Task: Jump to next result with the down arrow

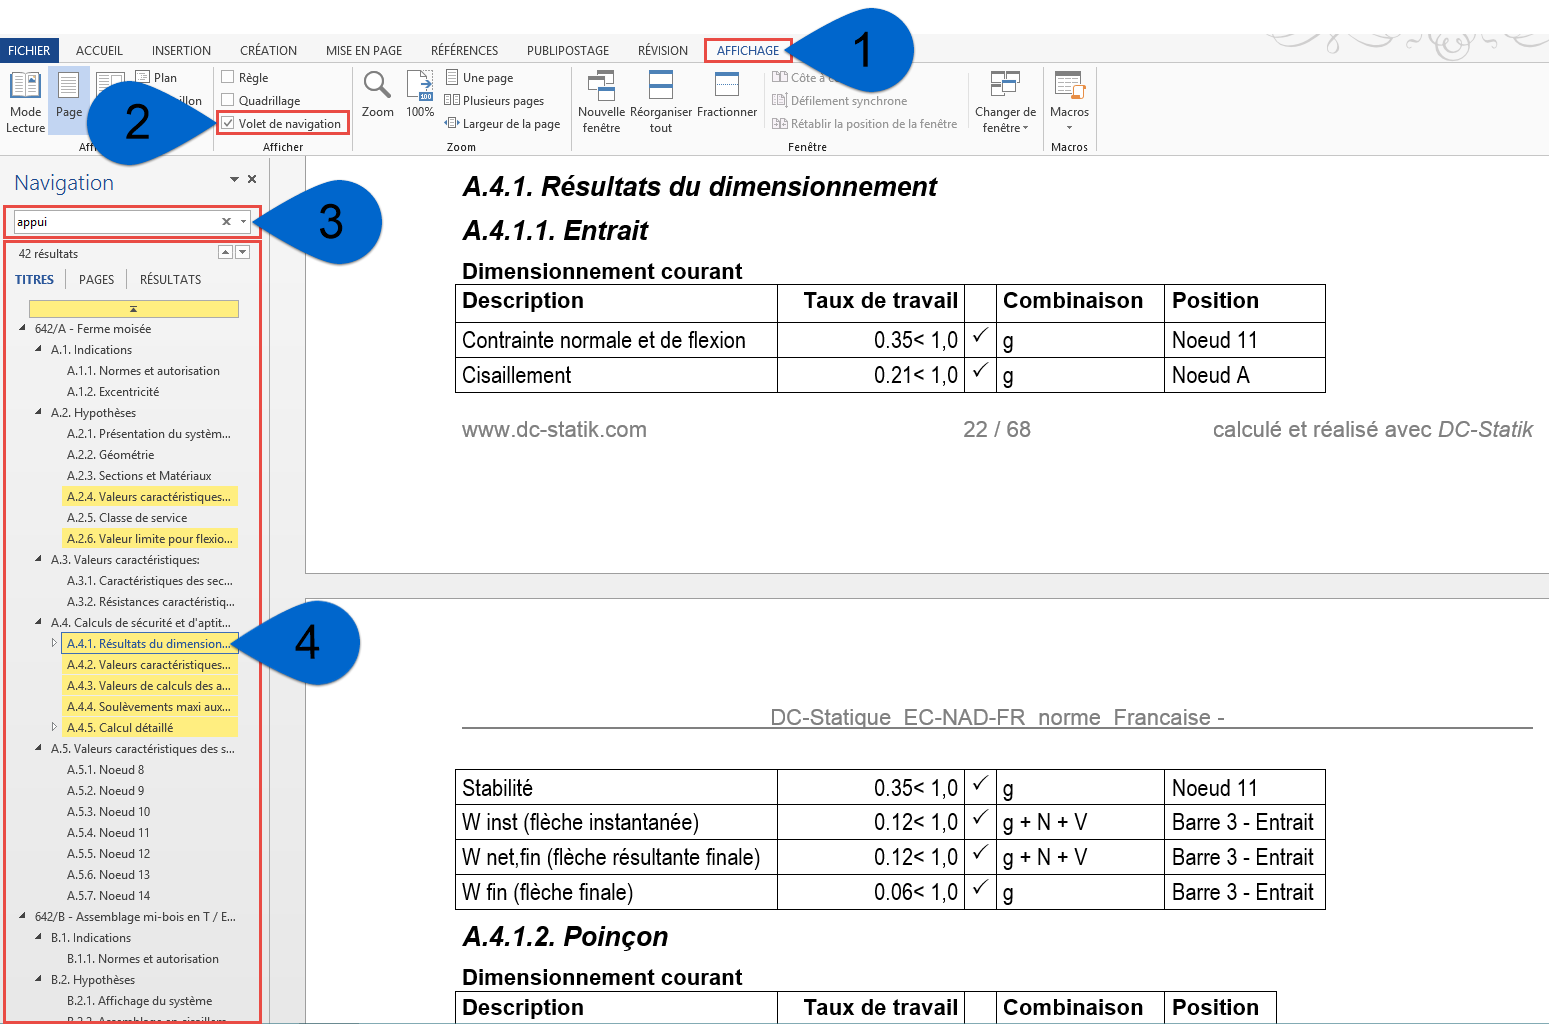Action: click(242, 252)
